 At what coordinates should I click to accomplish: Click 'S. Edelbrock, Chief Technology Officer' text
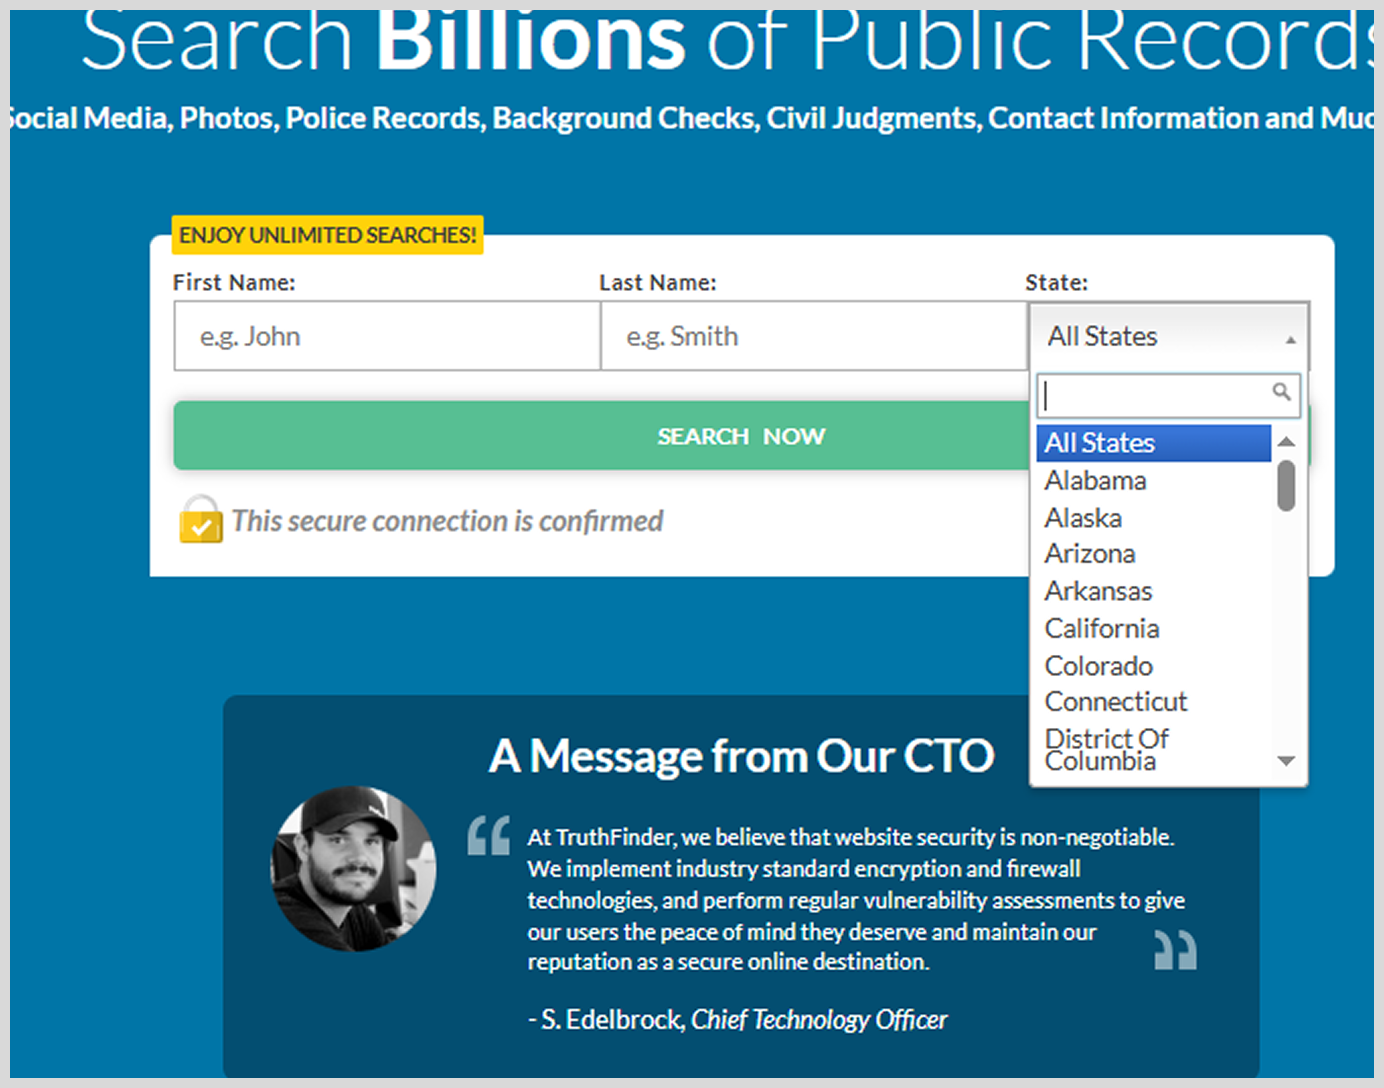737,1020
